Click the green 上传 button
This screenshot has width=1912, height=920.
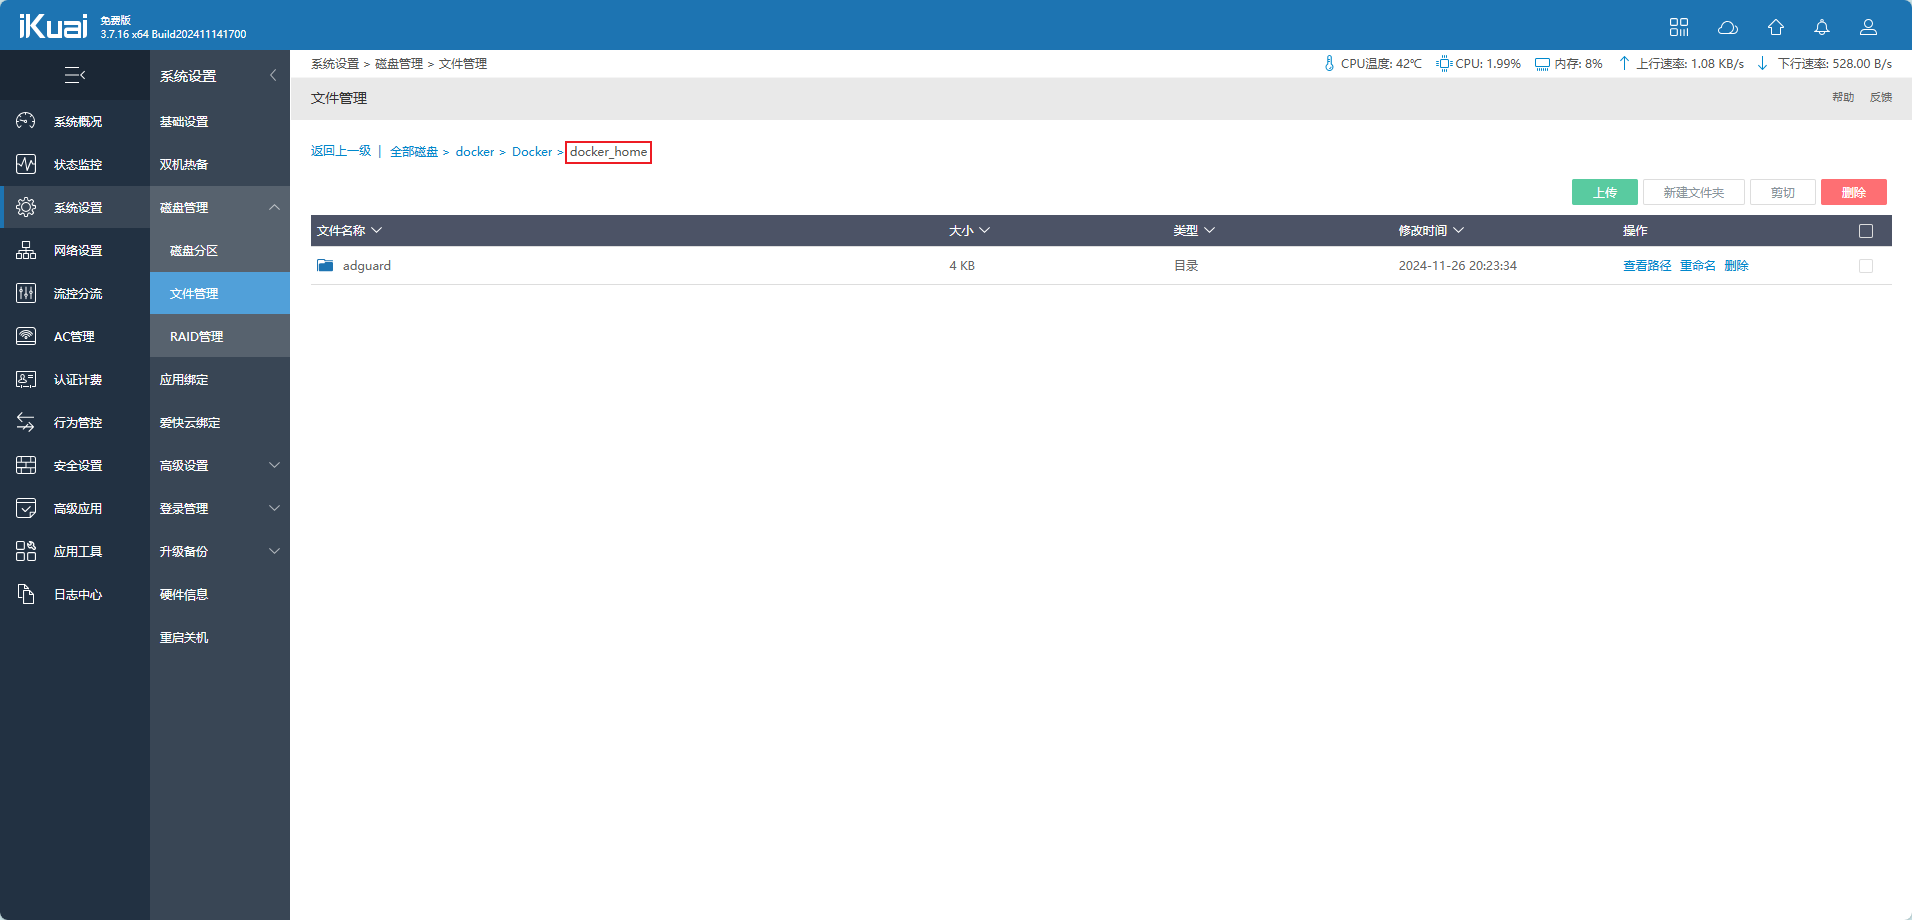point(1604,192)
